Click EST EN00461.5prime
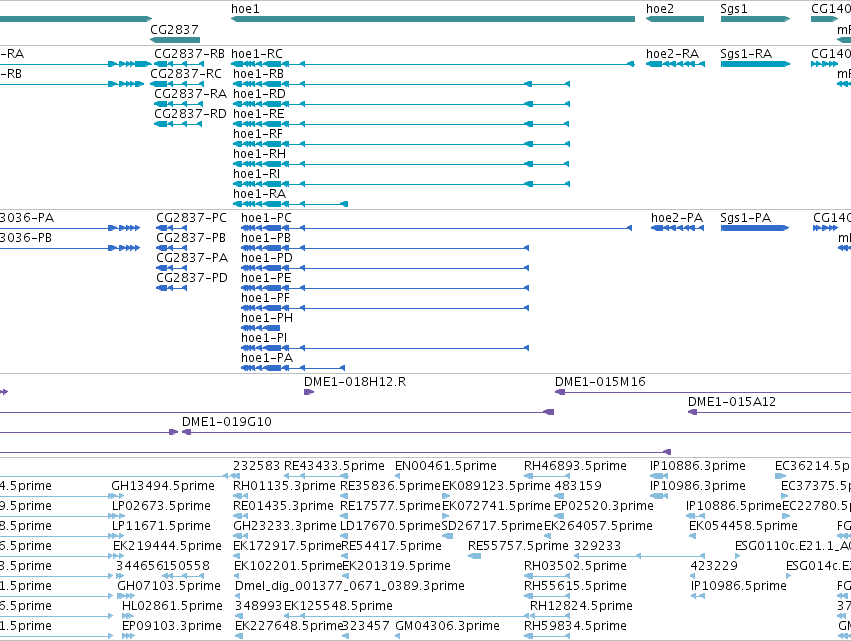Screen dimensions: 851x641 click(446, 466)
